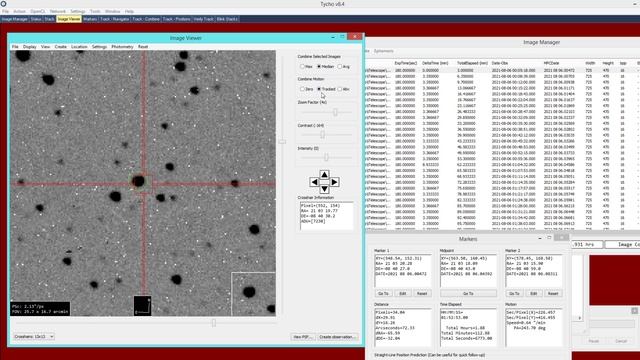Maximize the Image Viewer window
640x360 pixels.
[x=342, y=37]
